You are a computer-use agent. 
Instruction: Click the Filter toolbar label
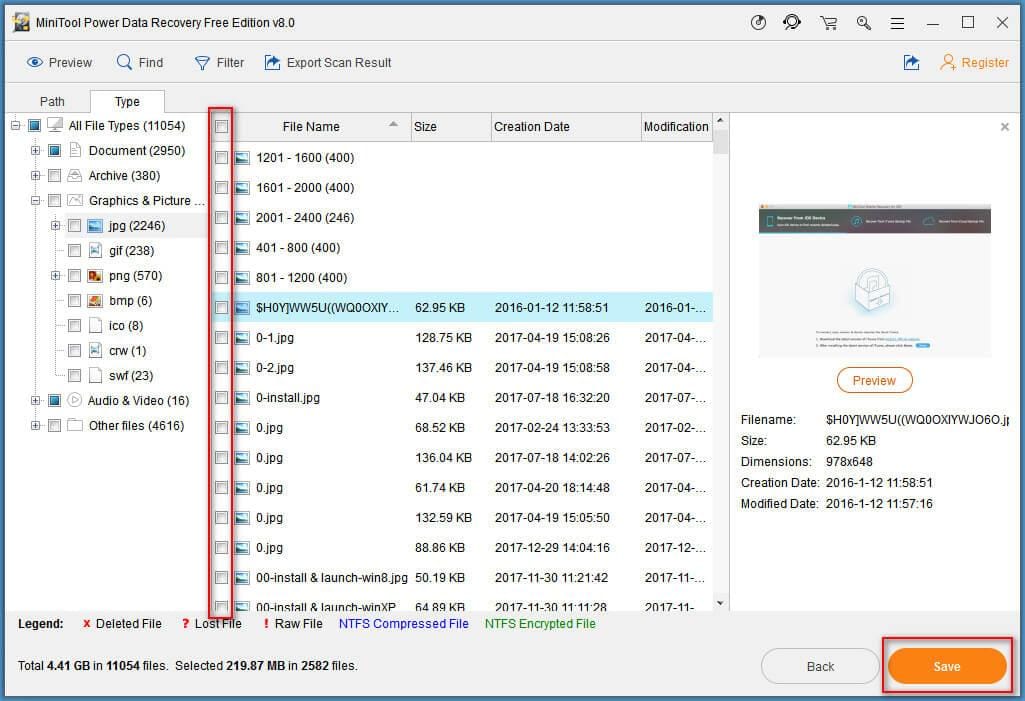coord(230,63)
